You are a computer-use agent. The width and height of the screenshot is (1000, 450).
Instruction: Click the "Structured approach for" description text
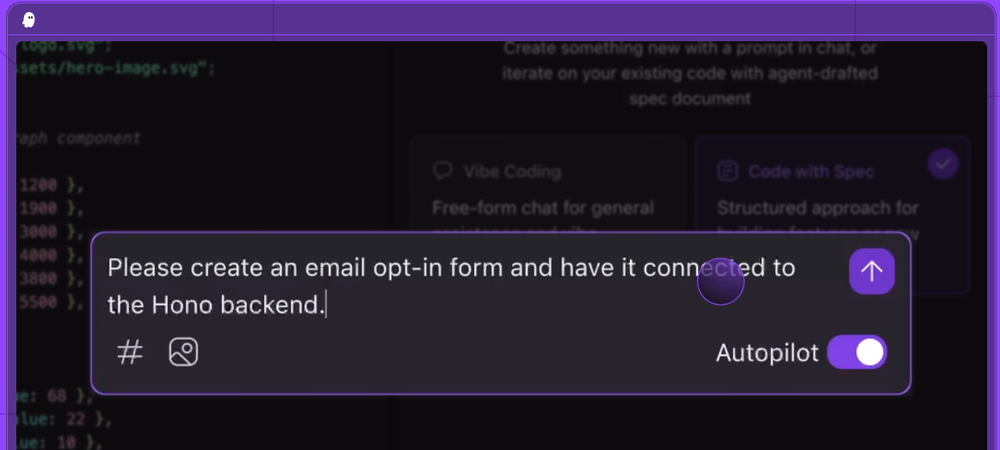817,208
